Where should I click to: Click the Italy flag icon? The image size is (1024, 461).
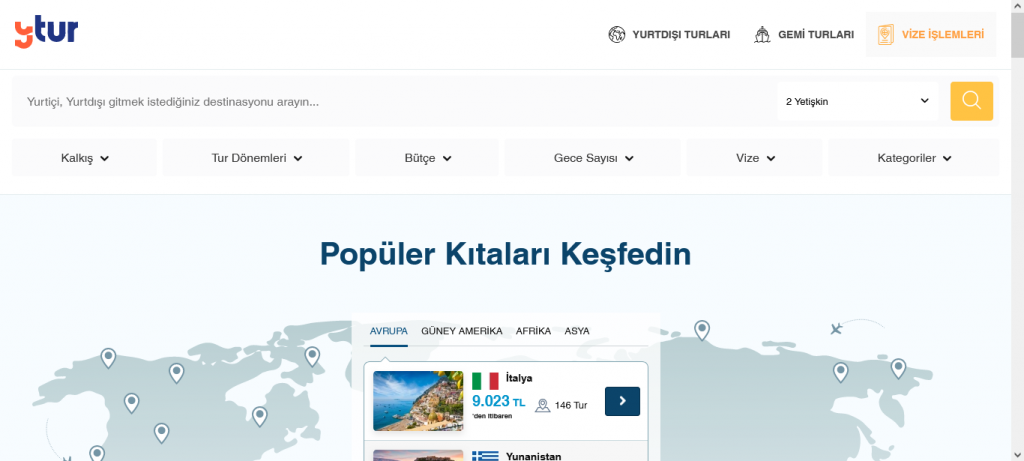click(x=486, y=381)
